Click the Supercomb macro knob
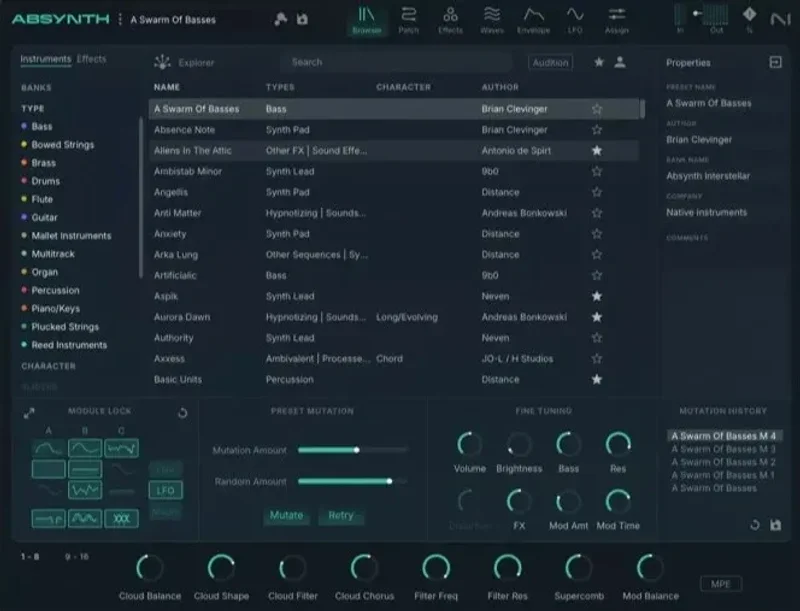Viewport: 800px width, 611px height. (x=579, y=568)
